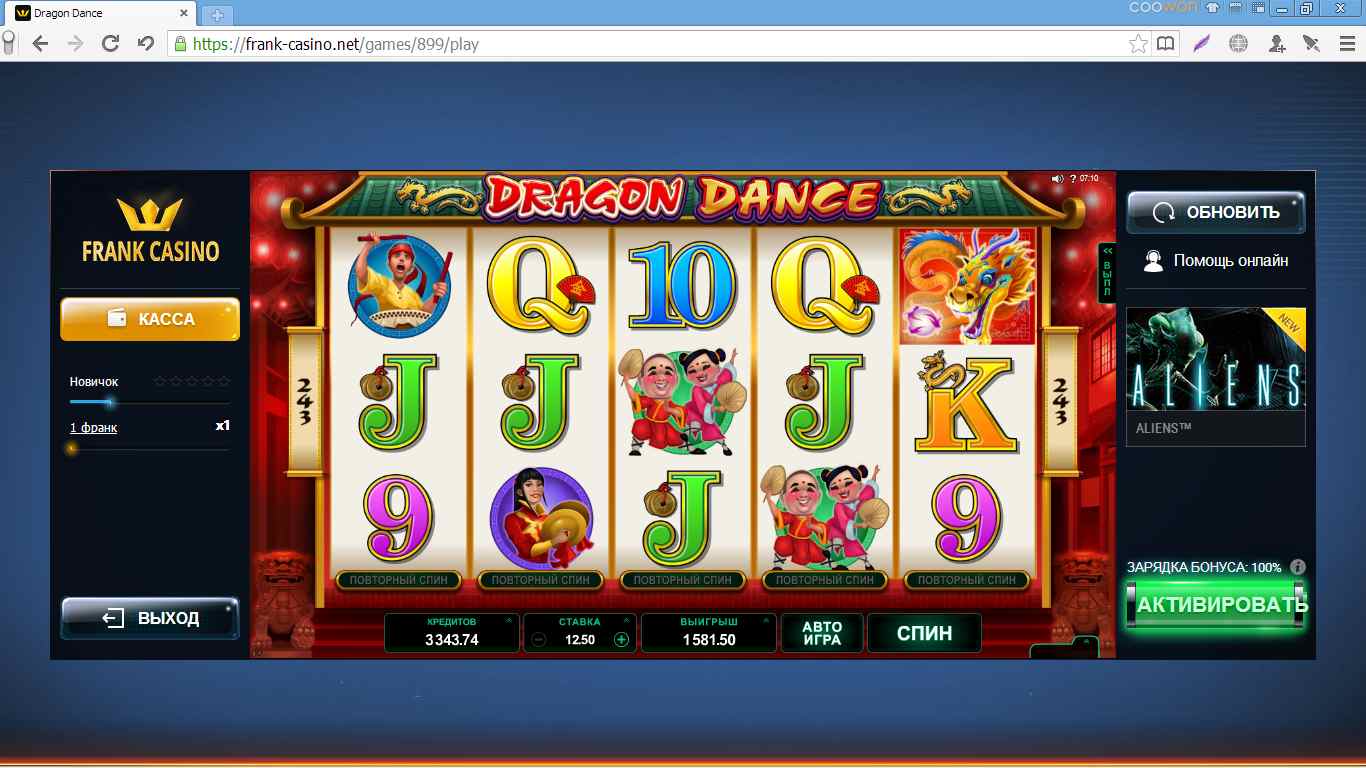Mute the game sound speaker icon
This screenshot has height=768, width=1366.
1057,179
